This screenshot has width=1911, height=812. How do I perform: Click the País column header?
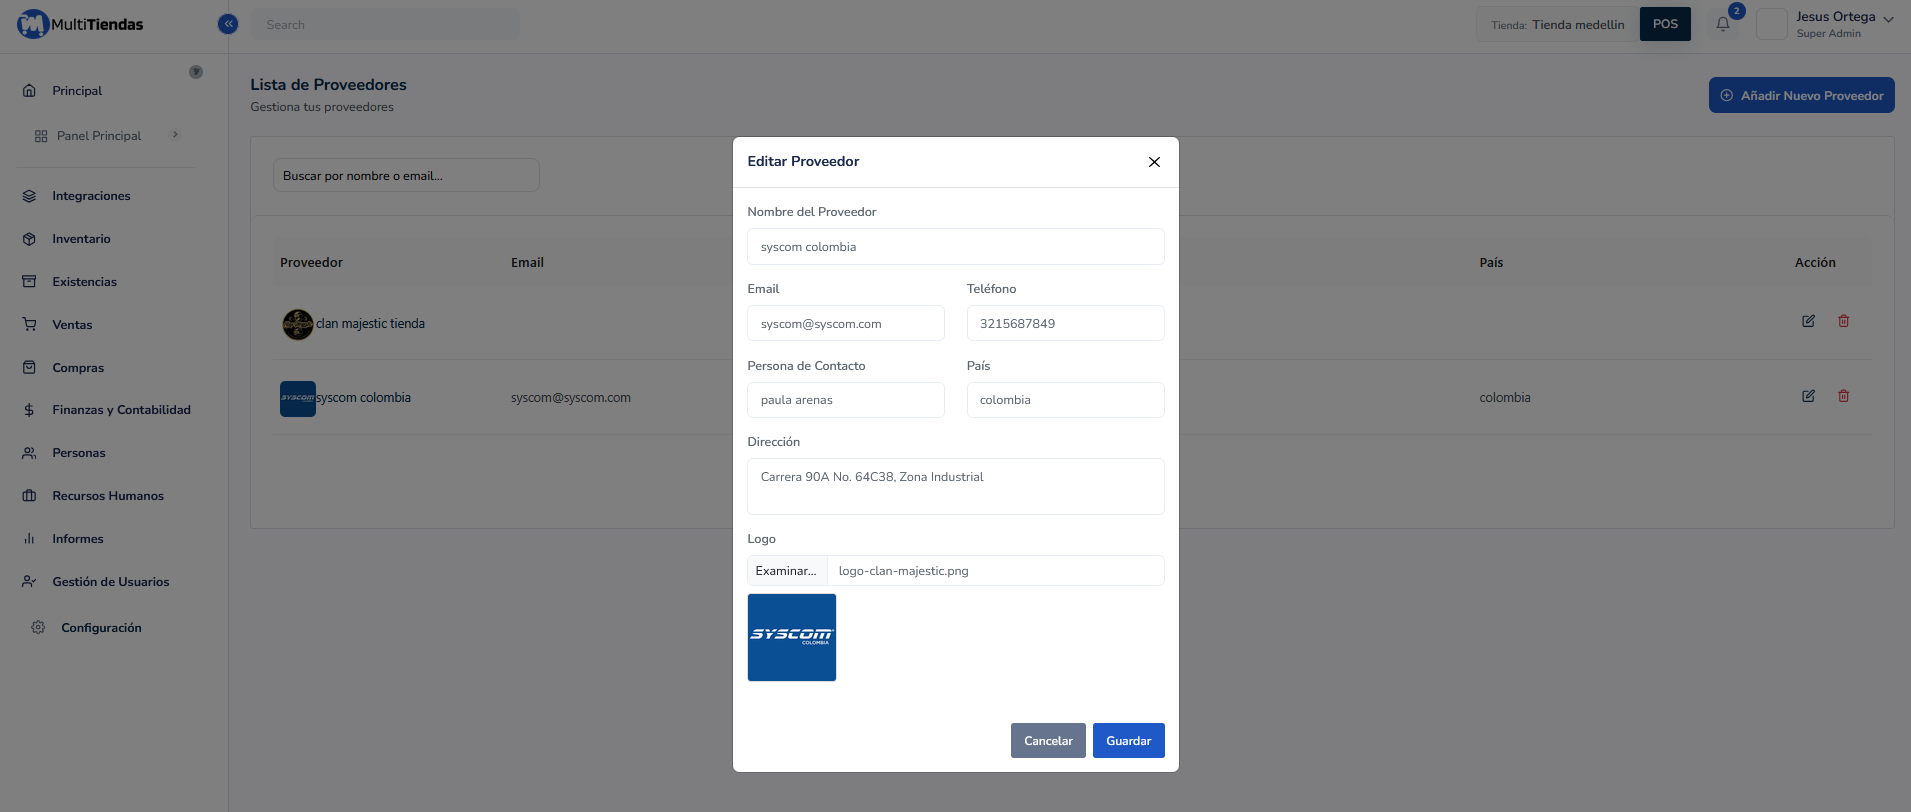1491,263
